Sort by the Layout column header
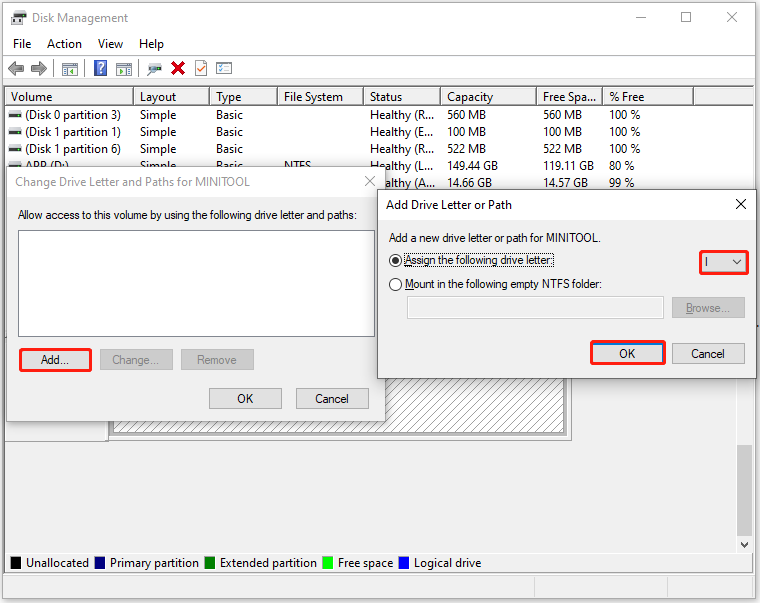This screenshot has width=760, height=603. pos(172,96)
